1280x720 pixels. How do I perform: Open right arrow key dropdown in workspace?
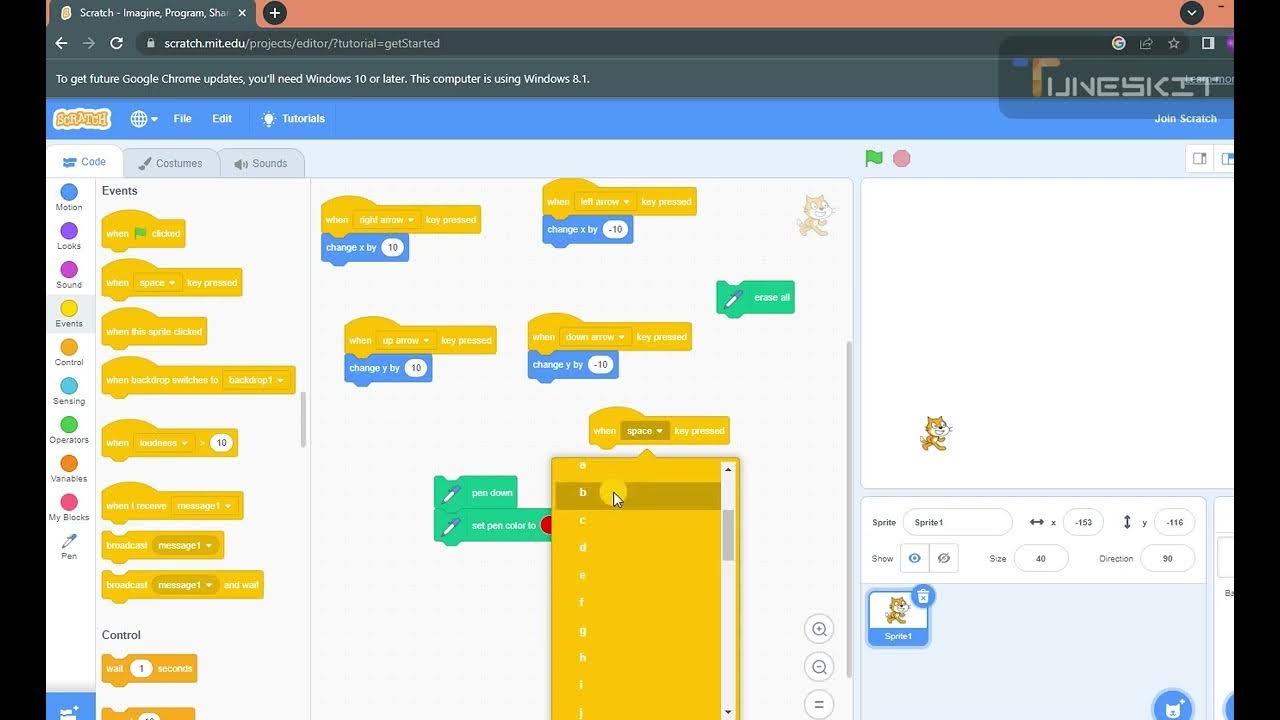[x=387, y=220]
